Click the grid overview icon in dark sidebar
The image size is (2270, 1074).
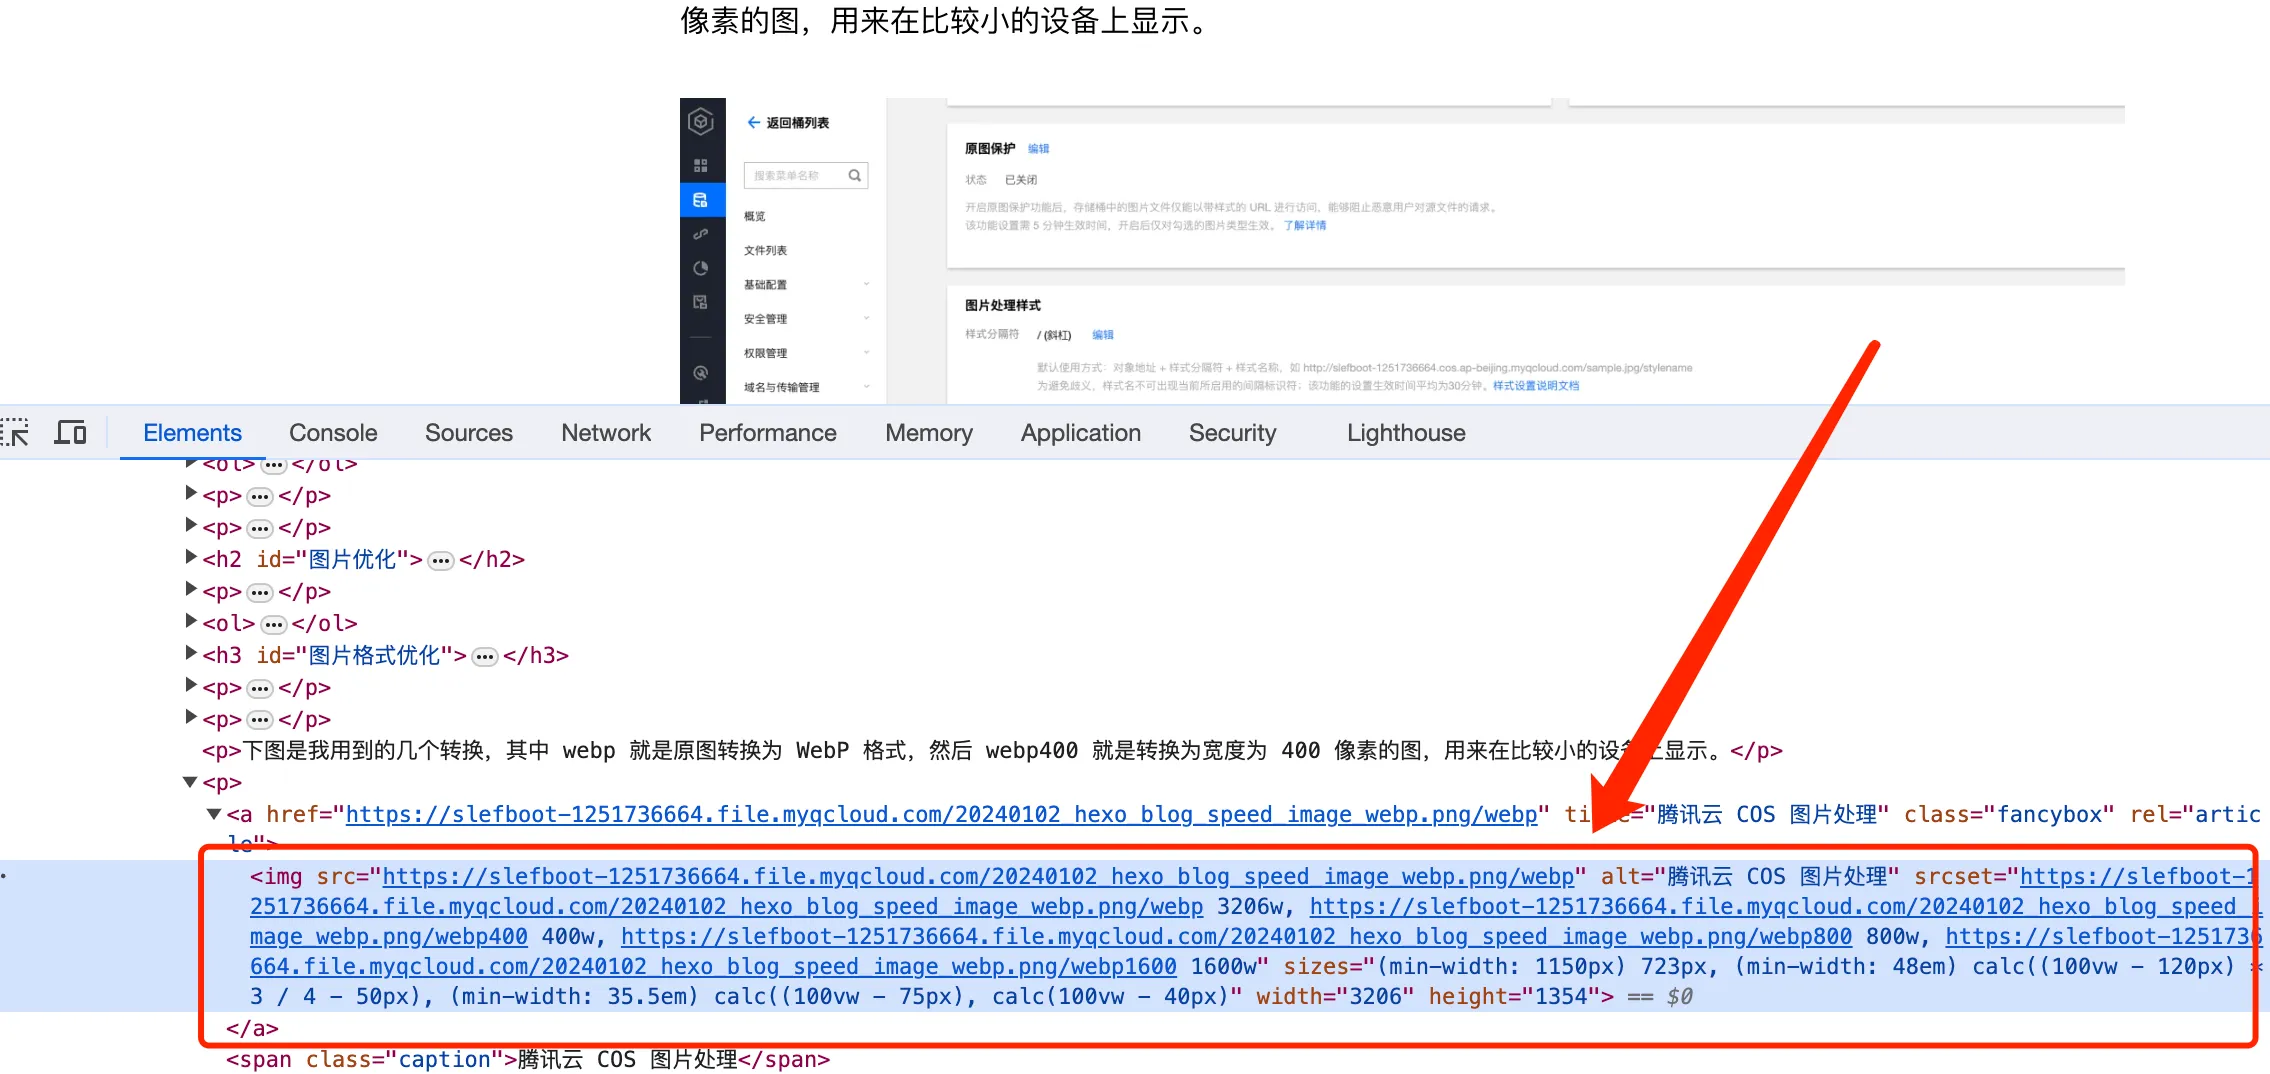701,165
